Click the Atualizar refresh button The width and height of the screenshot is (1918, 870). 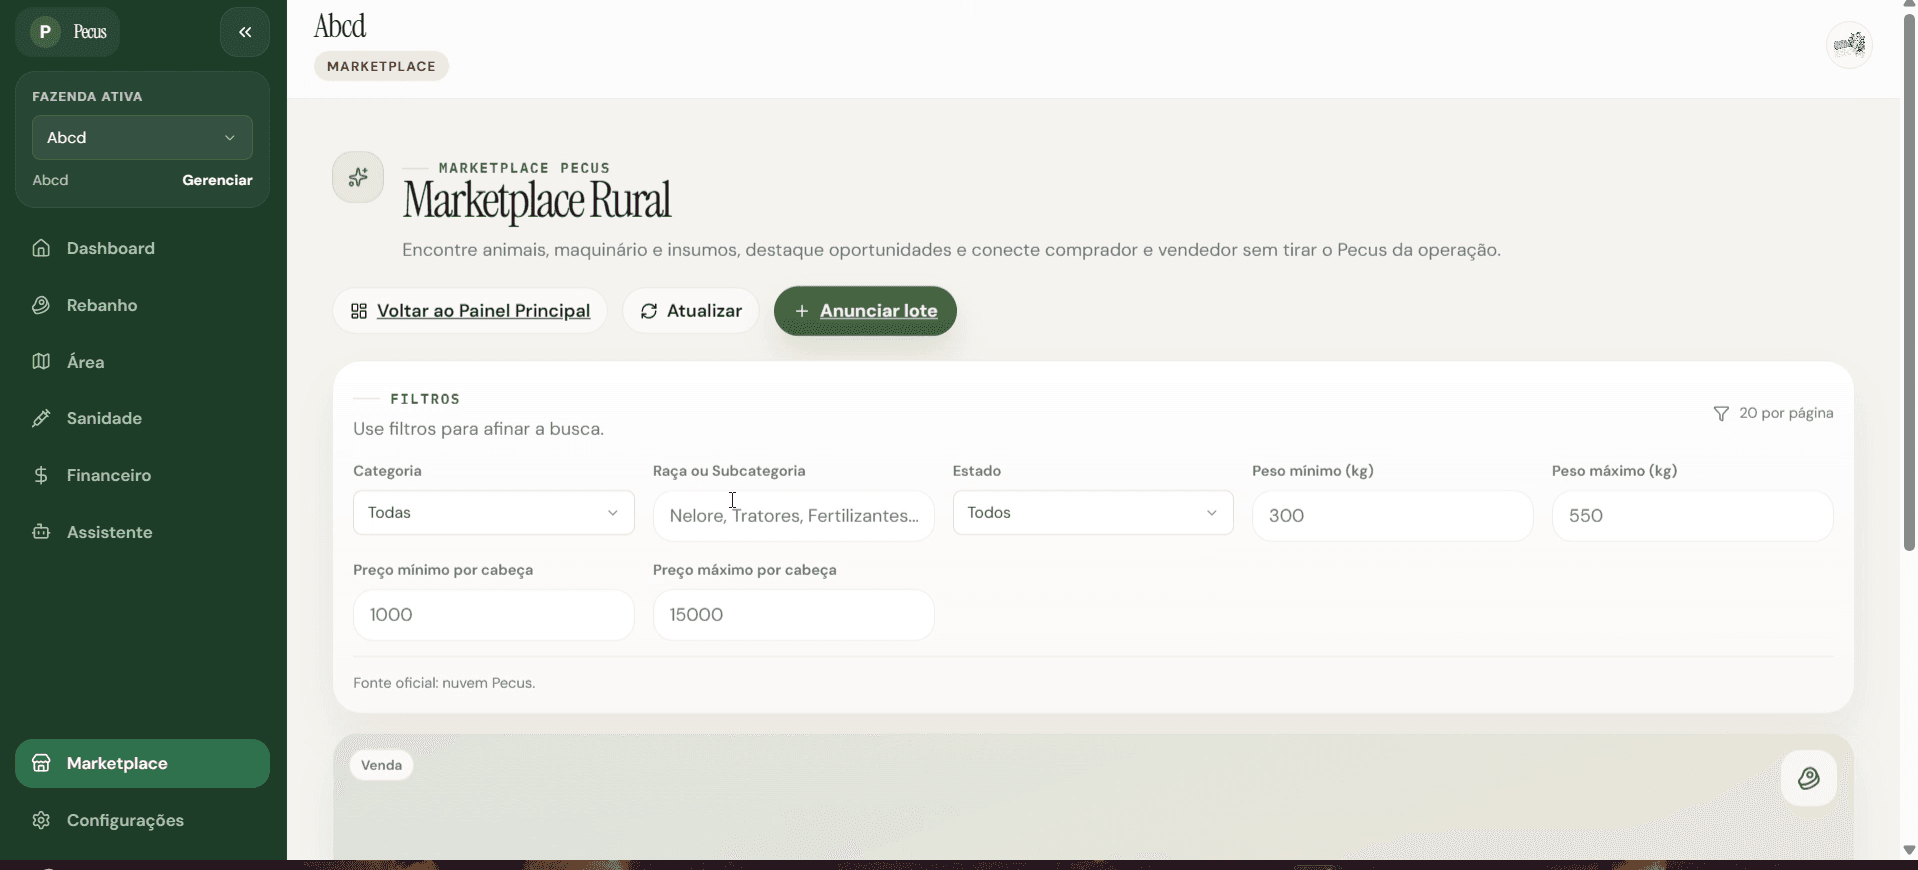[x=691, y=311]
